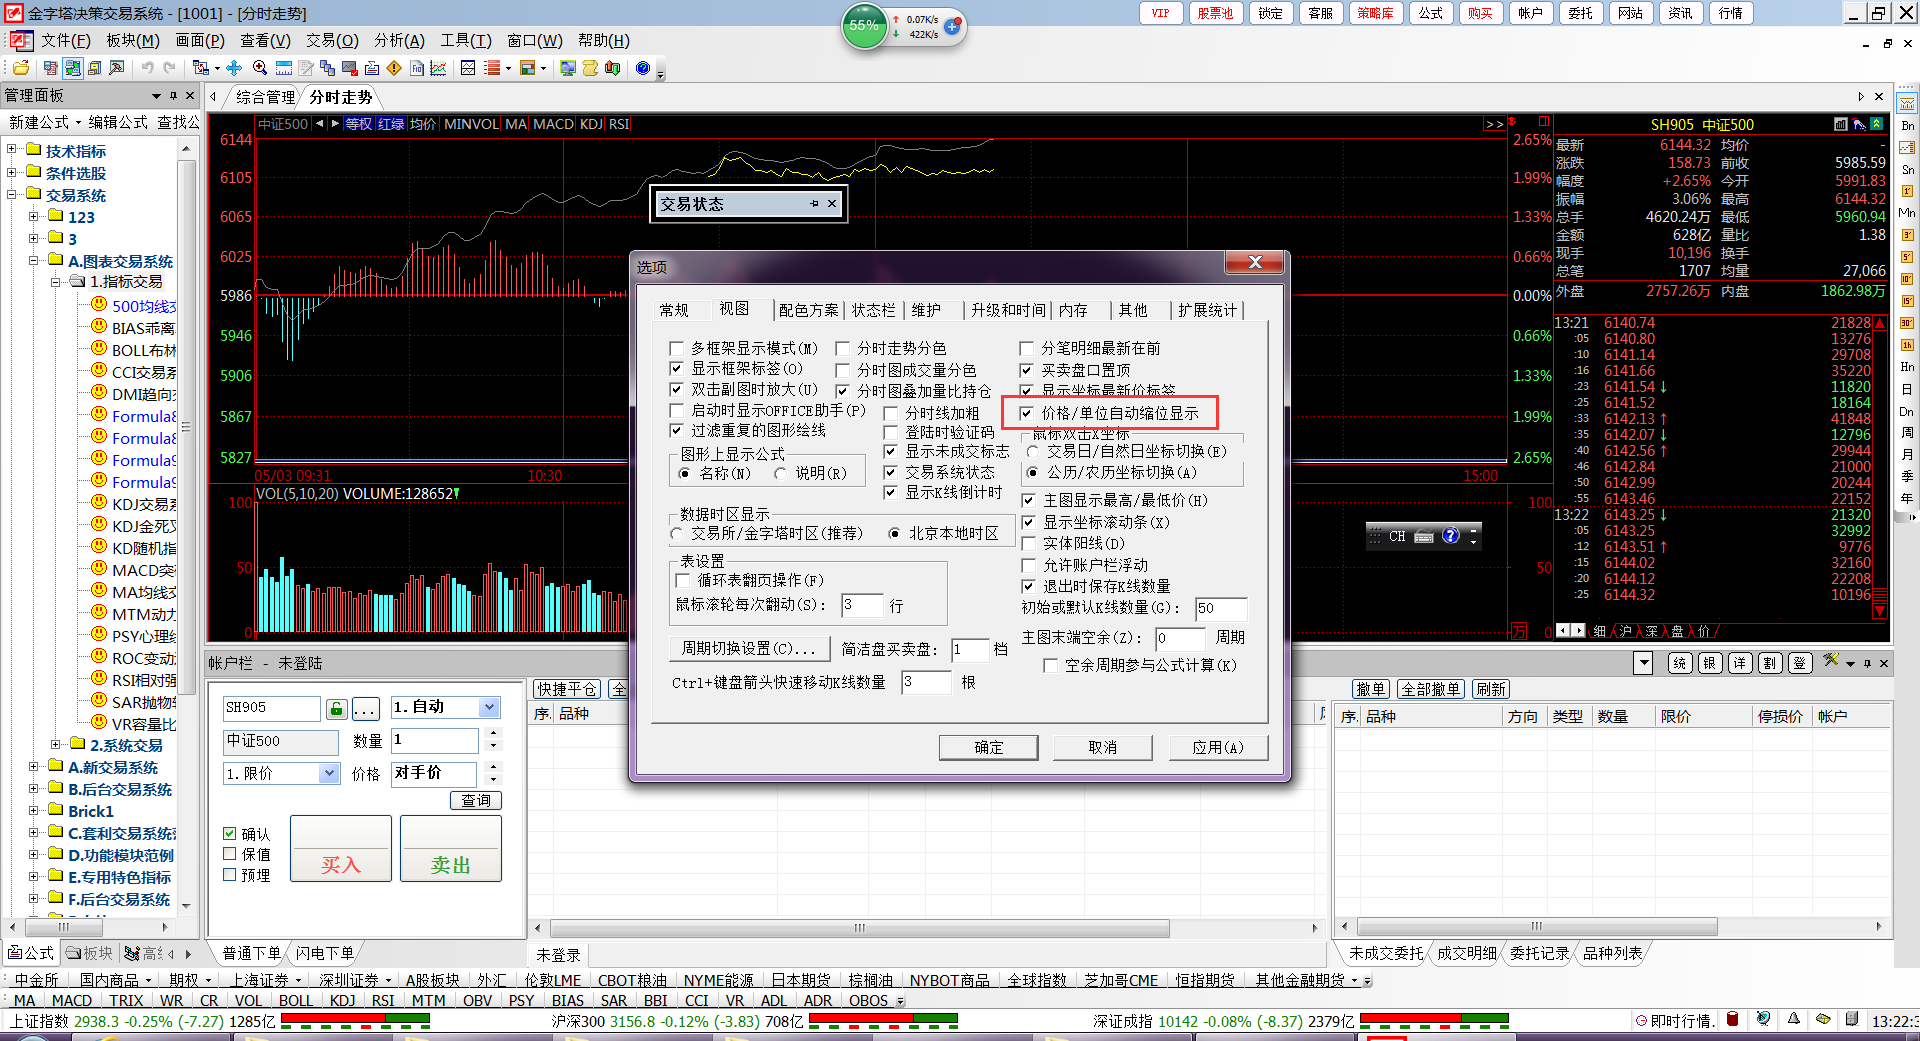Image resolution: width=1920 pixels, height=1041 pixels.
Task: Open the 分析(A) menu
Action: (x=399, y=40)
